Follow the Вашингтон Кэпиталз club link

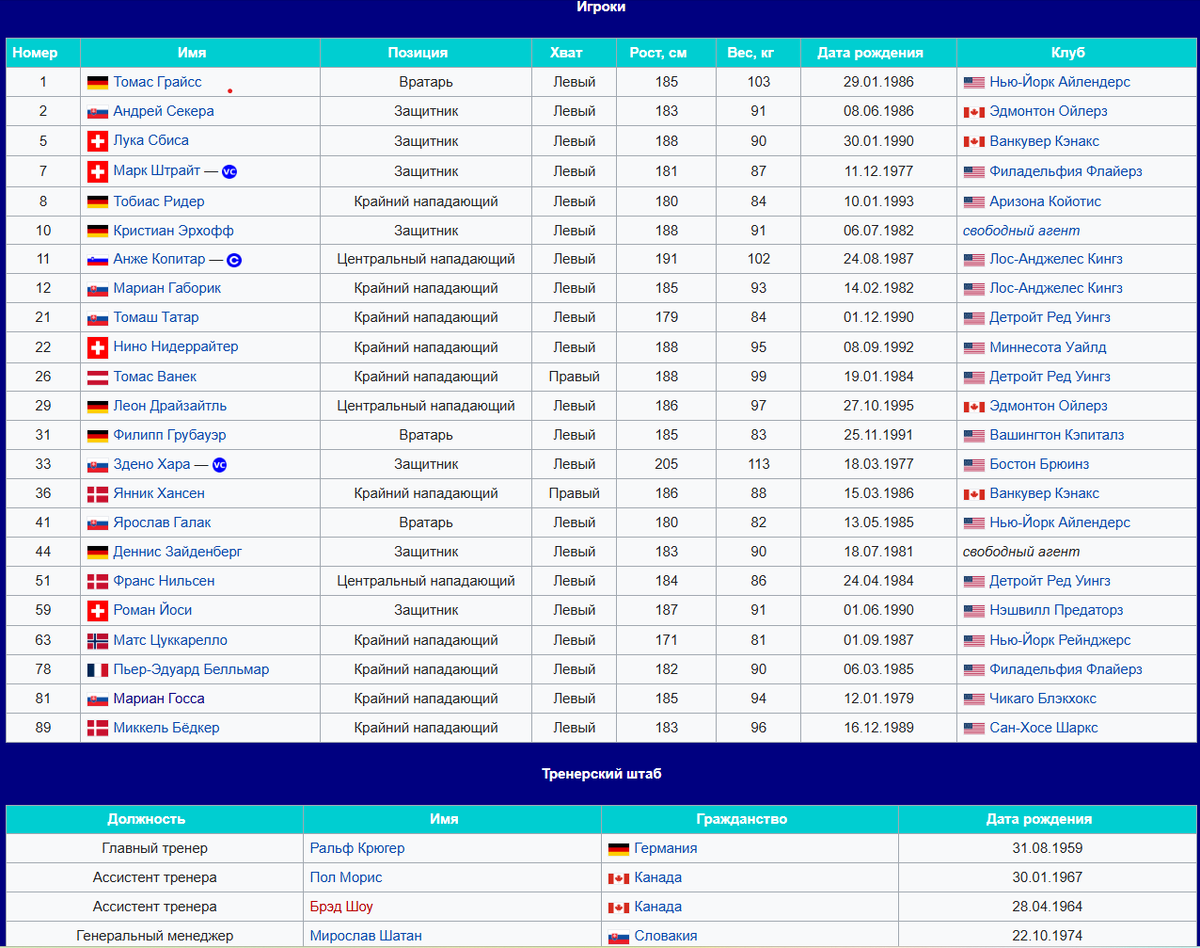(x=1057, y=435)
